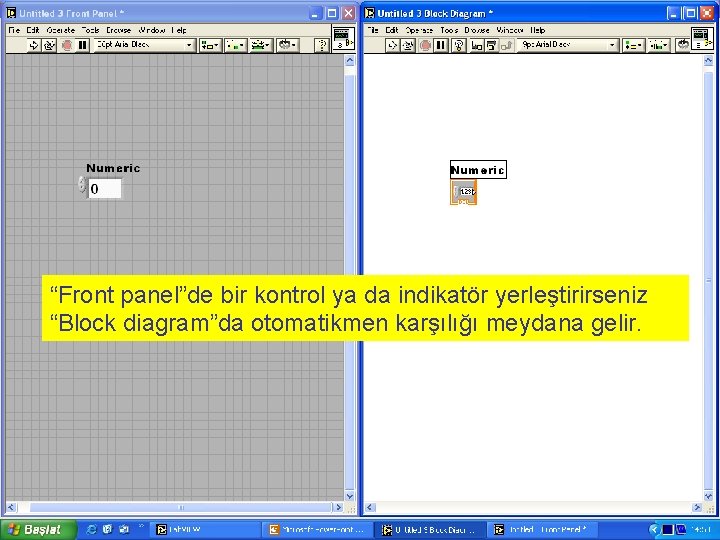
Task: Click the Front Panel horizontal scrollbar left arrow
Action: pos(11,507)
